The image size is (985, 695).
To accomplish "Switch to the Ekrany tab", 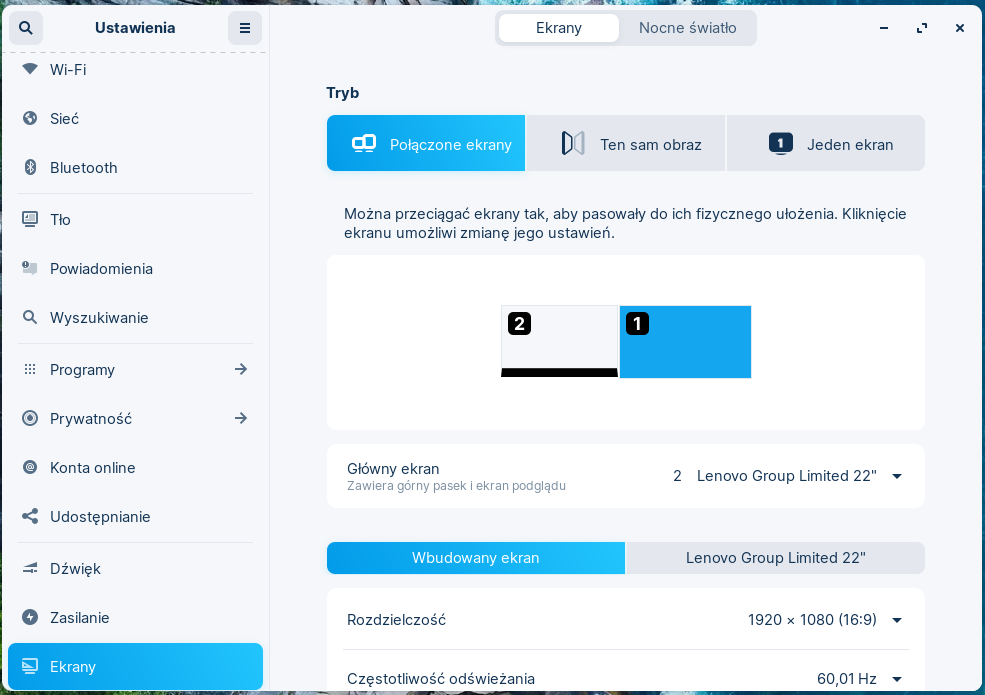I will 558,28.
